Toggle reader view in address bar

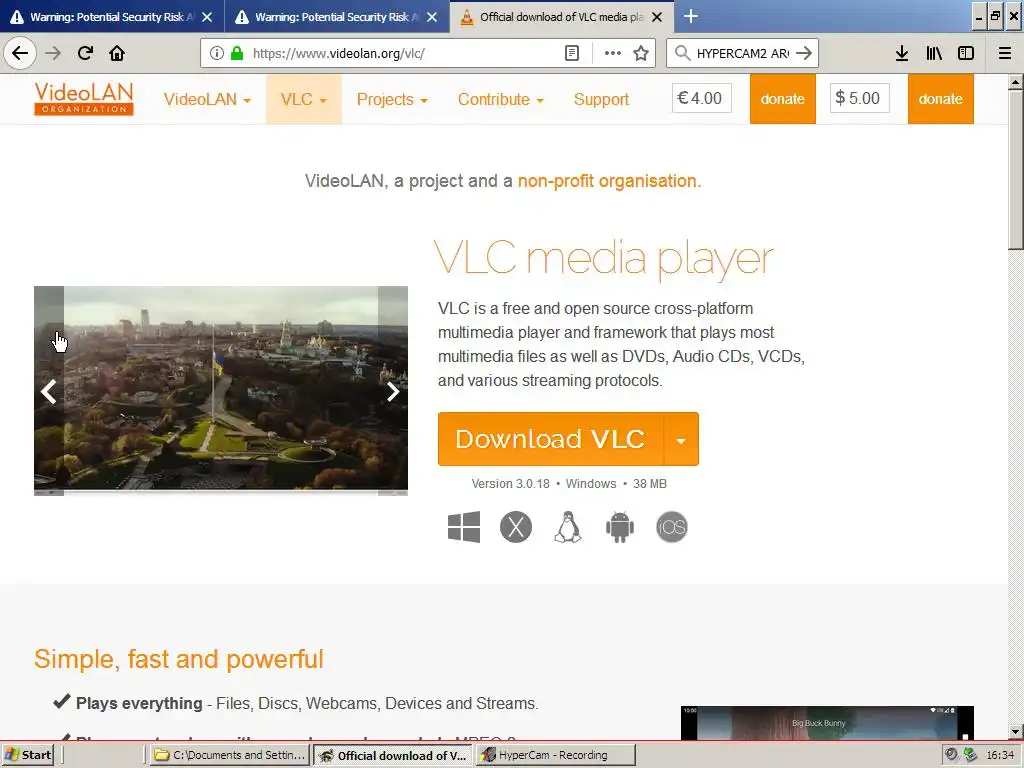coord(571,53)
